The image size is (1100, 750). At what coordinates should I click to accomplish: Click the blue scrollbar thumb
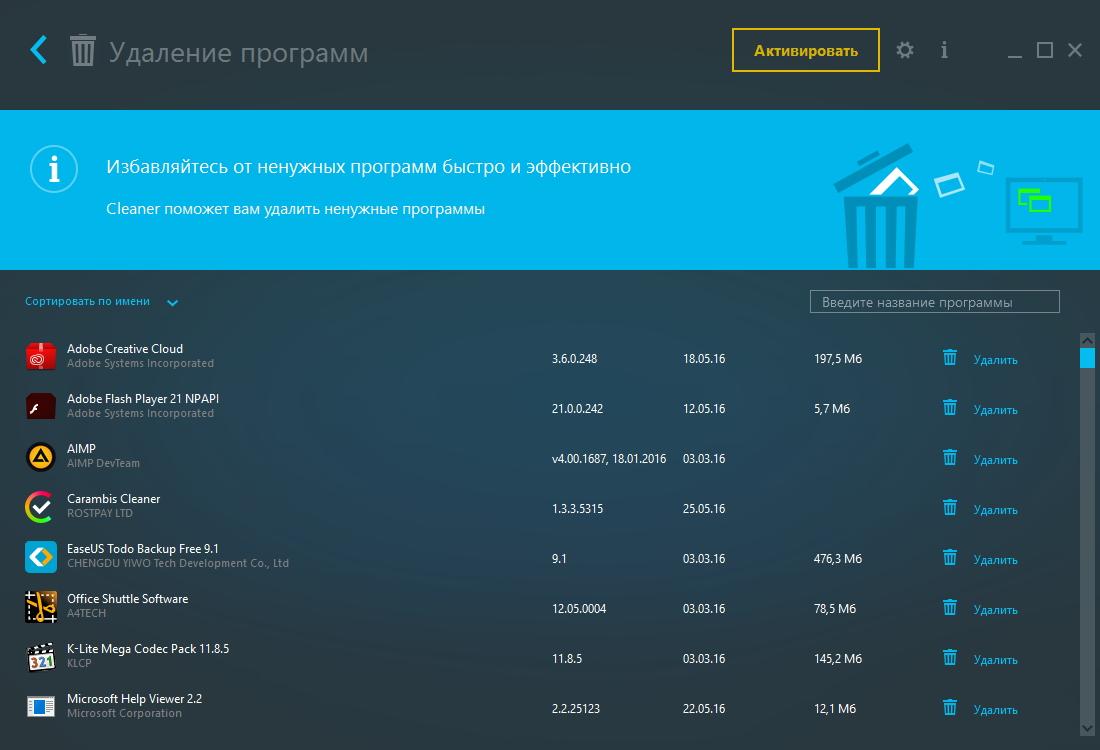click(1087, 358)
